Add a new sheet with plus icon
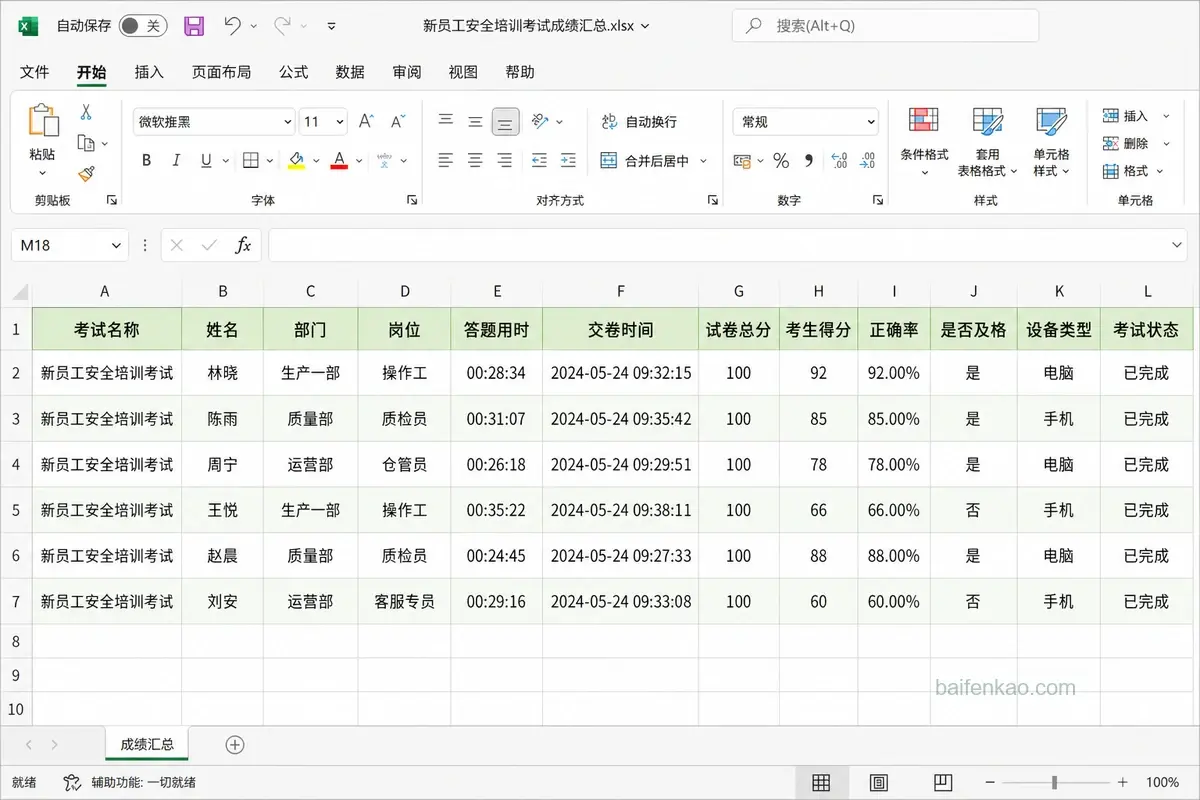This screenshot has height=800, width=1200. pyautogui.click(x=235, y=744)
